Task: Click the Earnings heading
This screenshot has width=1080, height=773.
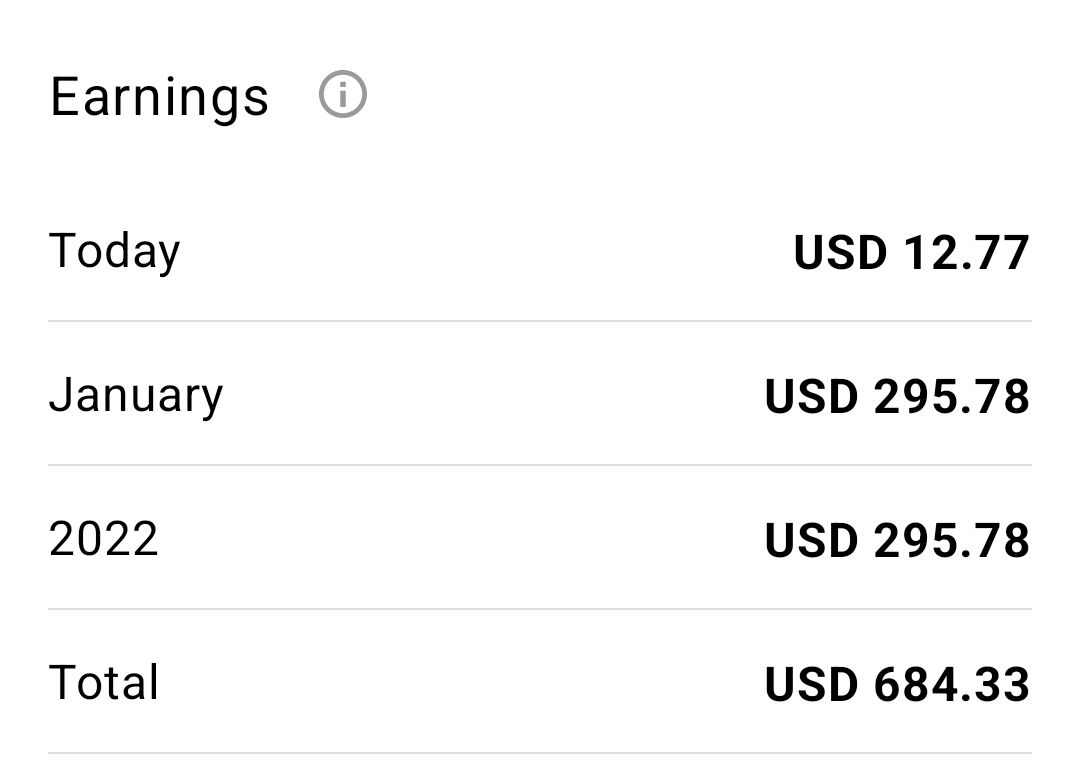Action: 159,99
